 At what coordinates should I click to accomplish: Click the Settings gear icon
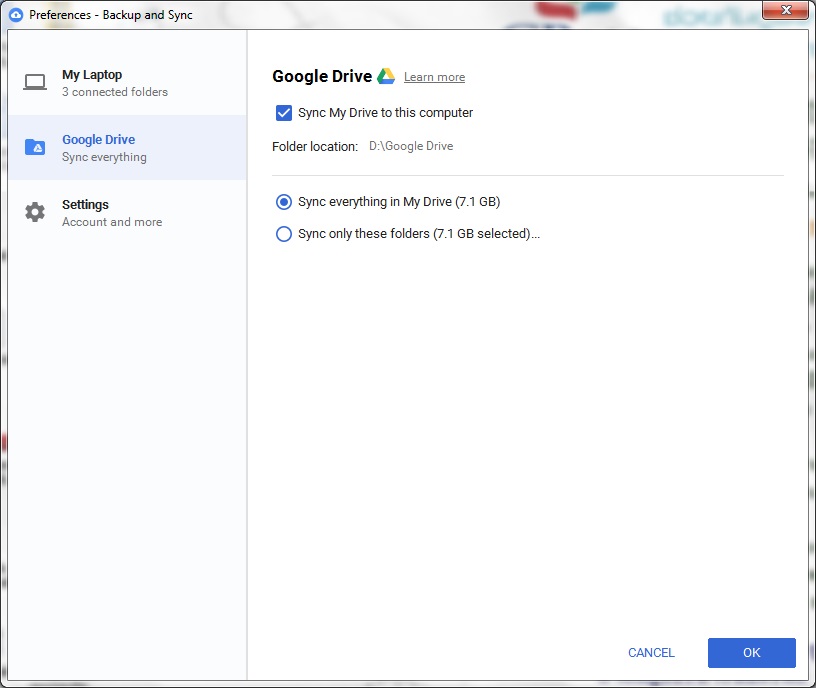(x=35, y=212)
